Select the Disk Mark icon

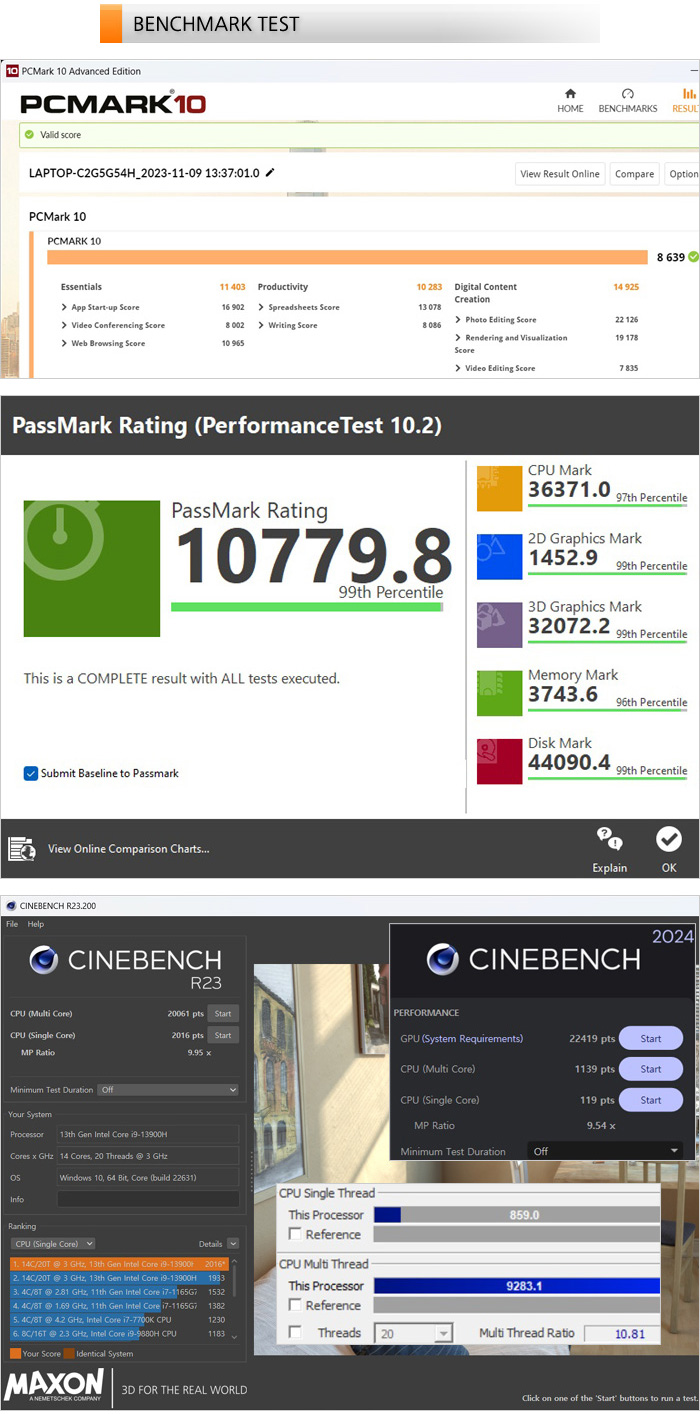[x=499, y=761]
